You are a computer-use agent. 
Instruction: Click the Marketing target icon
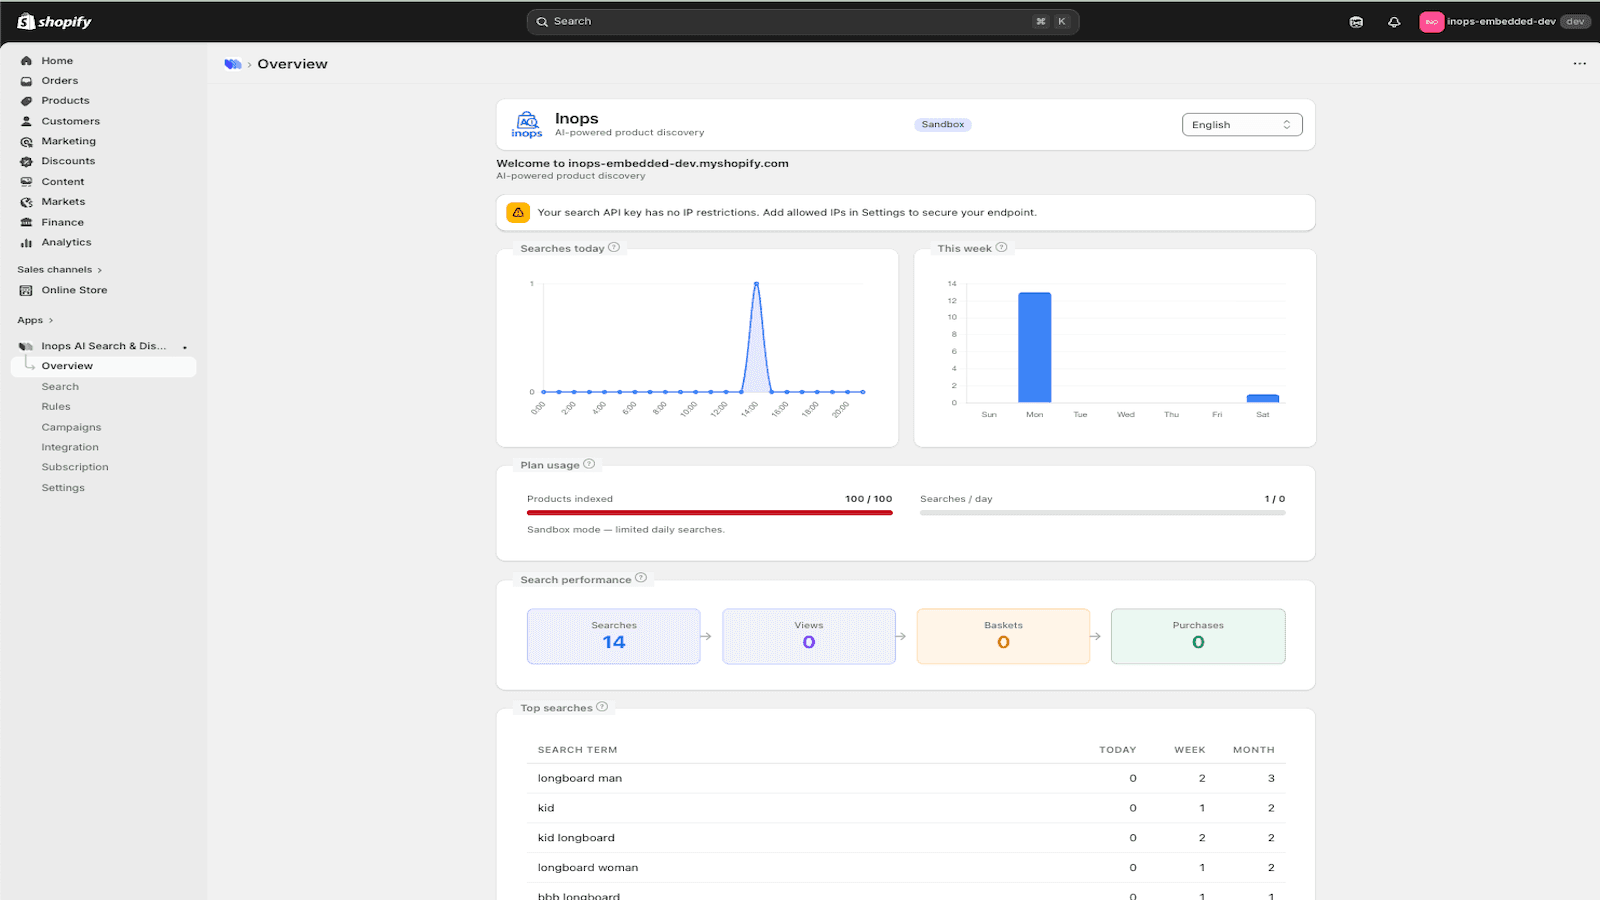point(26,142)
